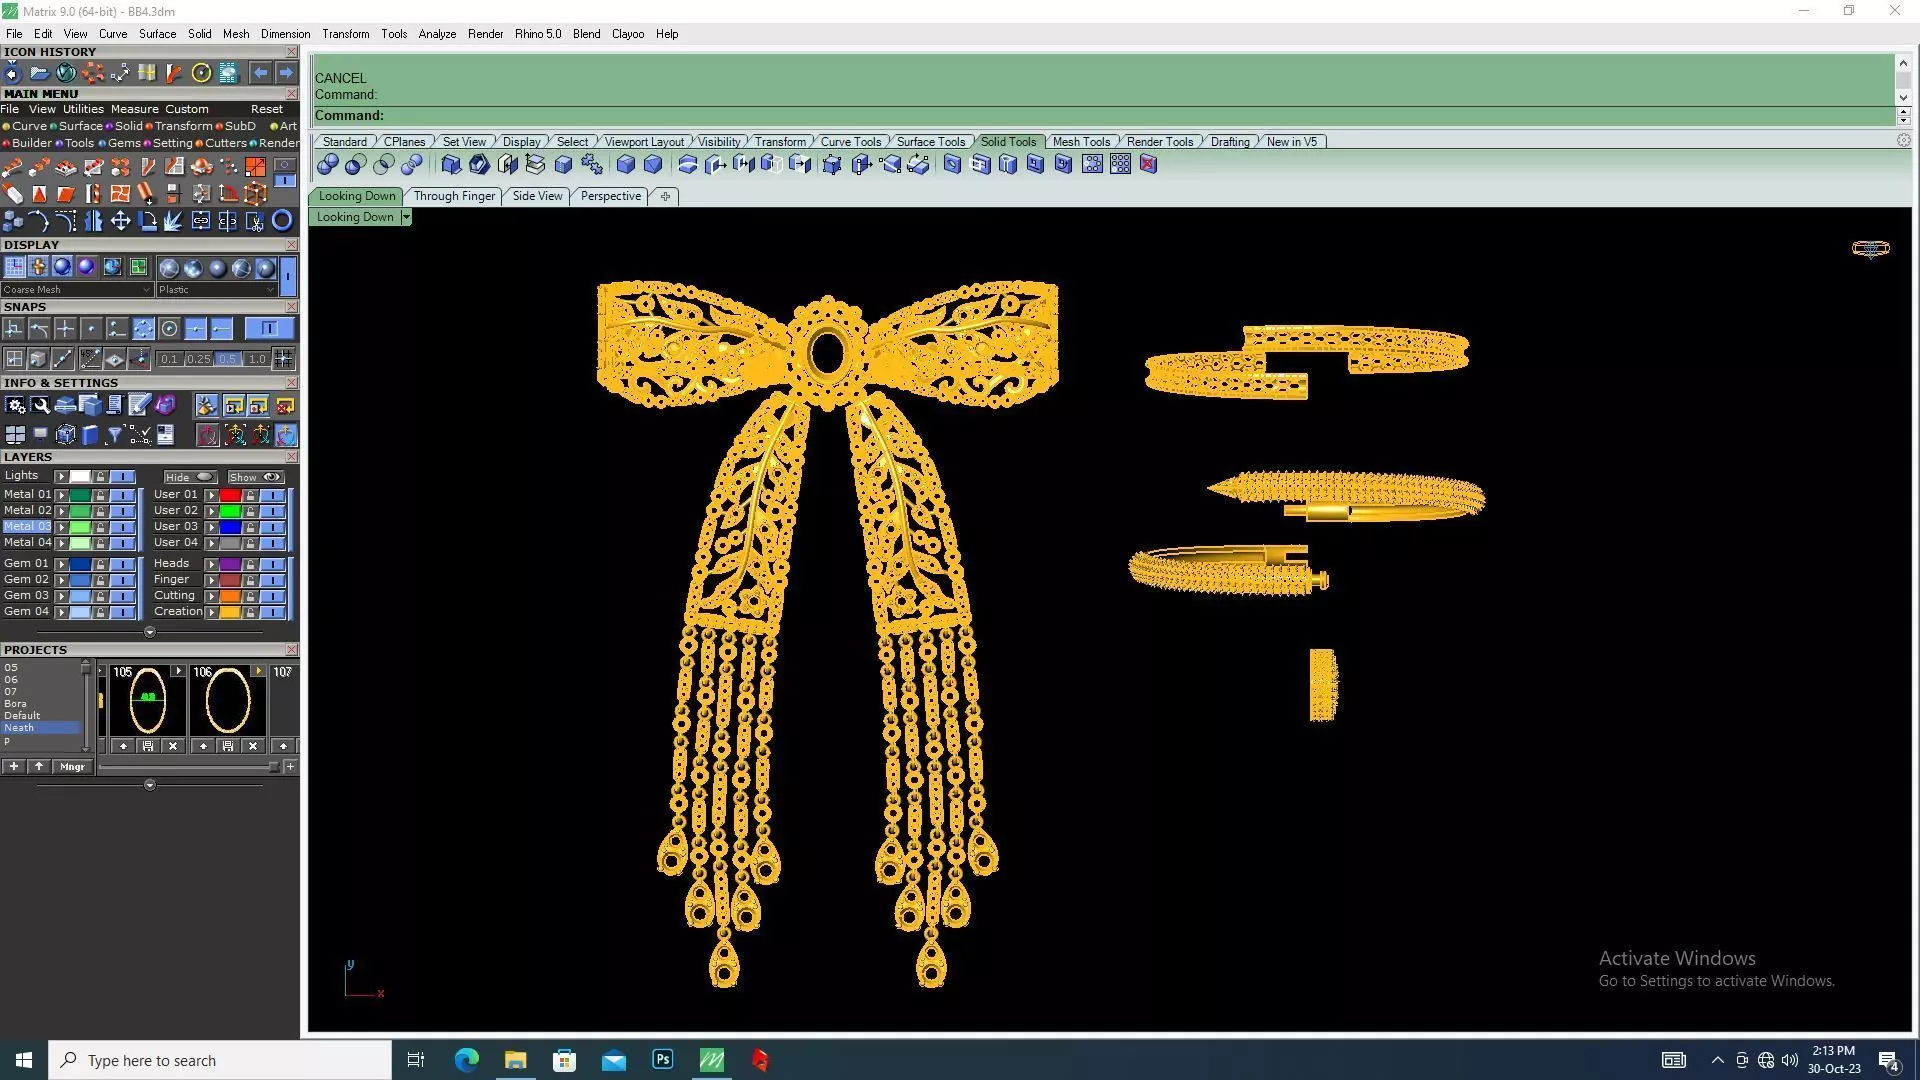Click the shaded blue sphere display icon
Image resolution: width=1920 pixels, height=1080 pixels.
(x=62, y=267)
